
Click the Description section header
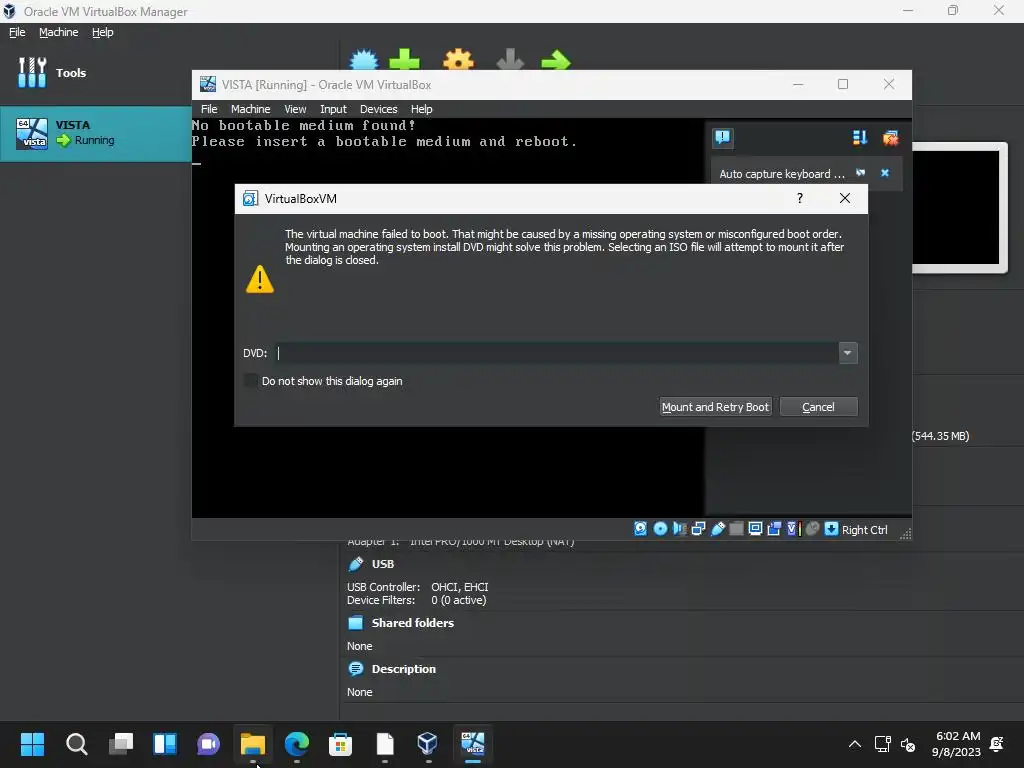coord(404,669)
